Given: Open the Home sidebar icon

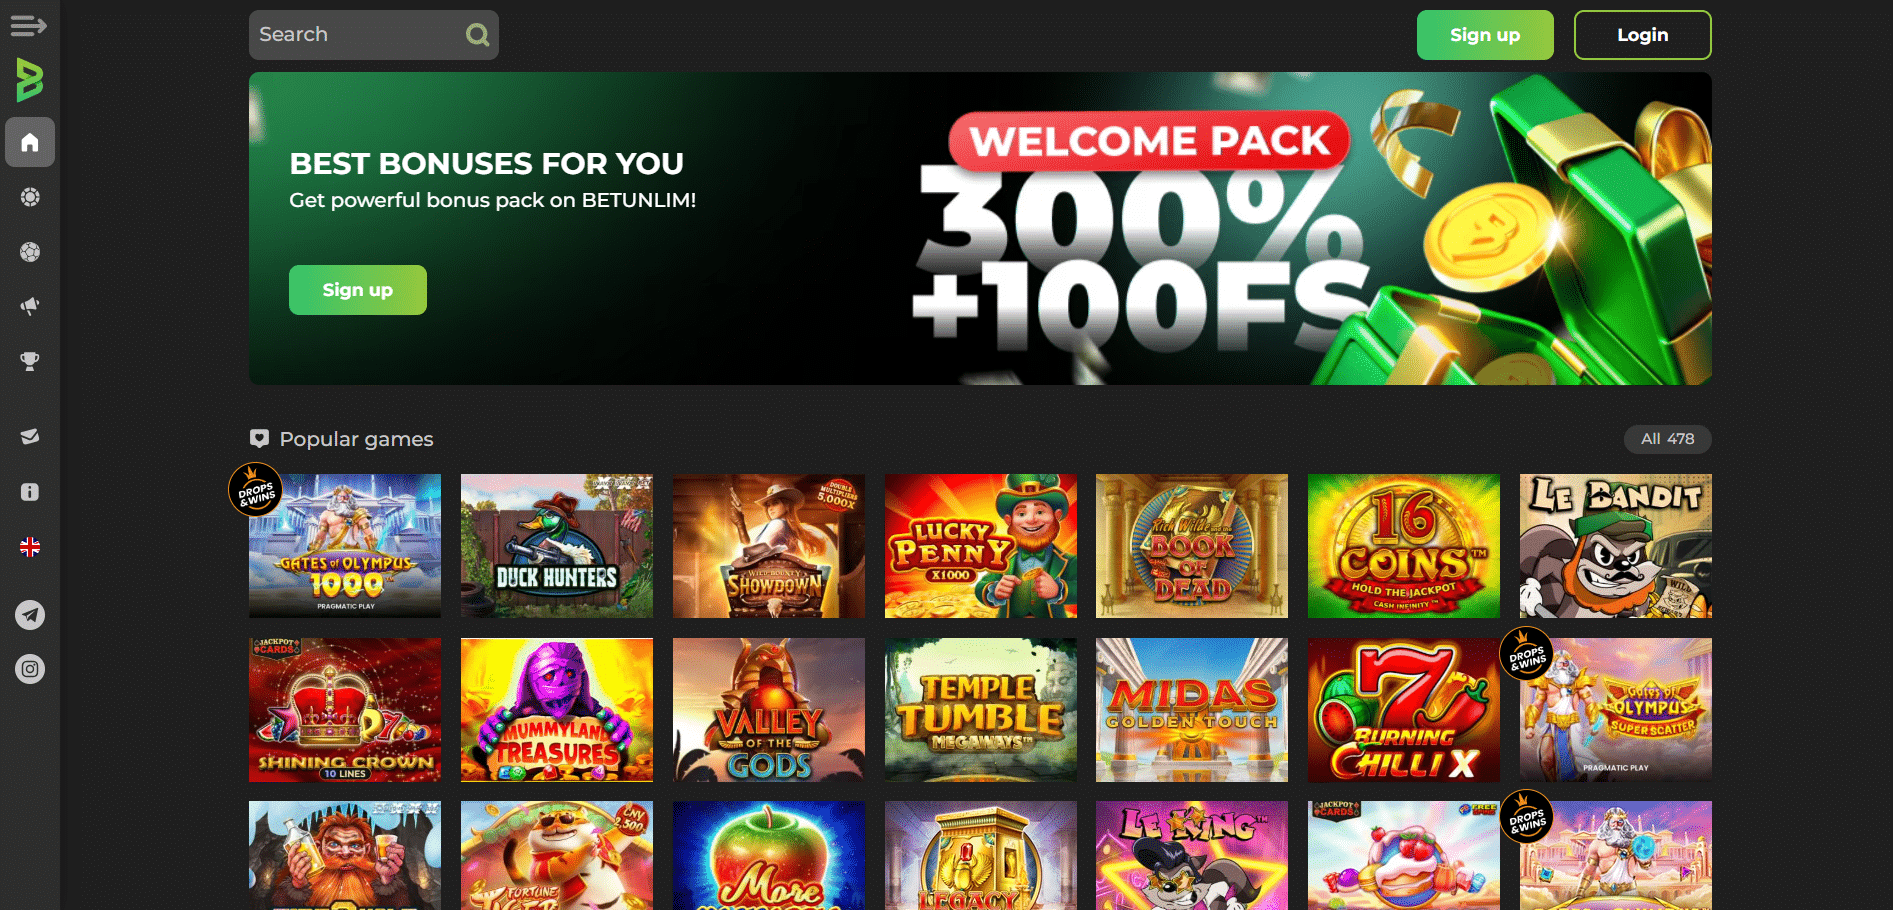Looking at the screenshot, I should [x=30, y=142].
